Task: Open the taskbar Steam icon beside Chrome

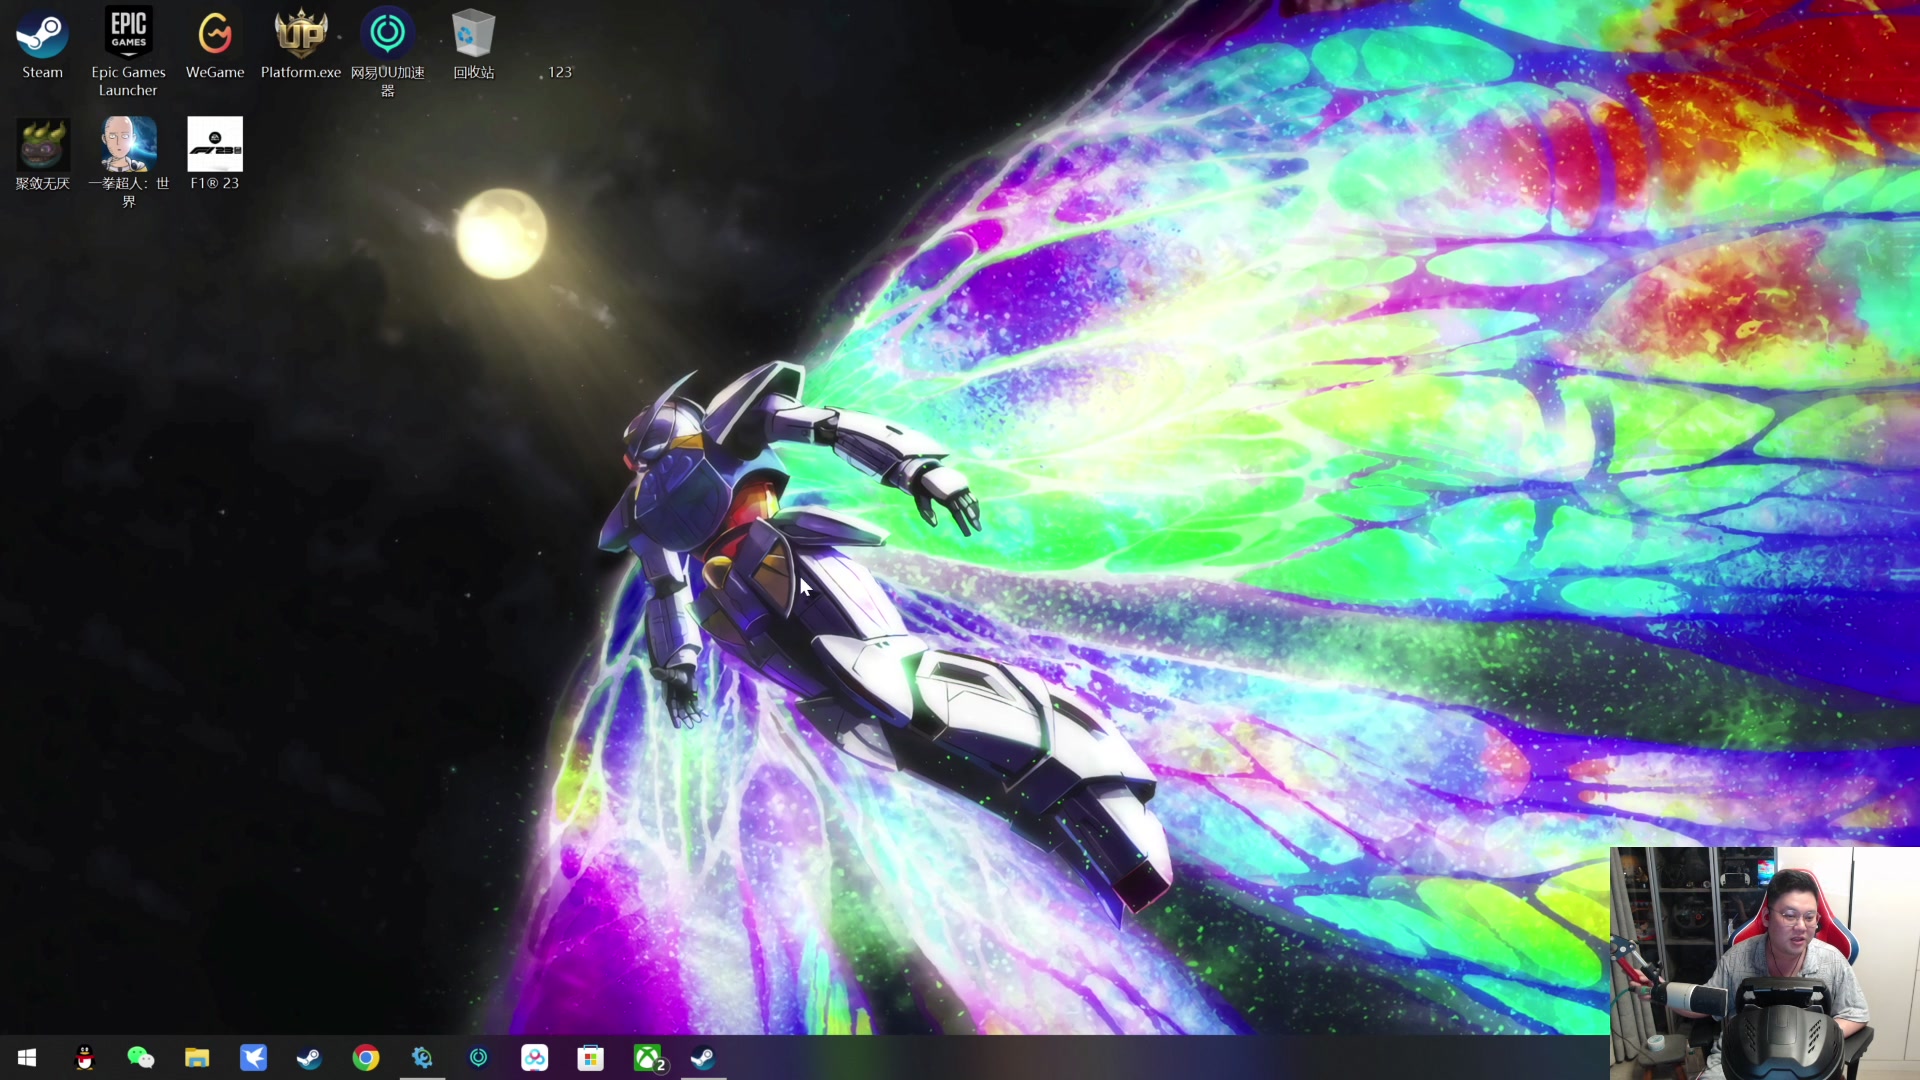Action: pyautogui.click(x=309, y=1058)
